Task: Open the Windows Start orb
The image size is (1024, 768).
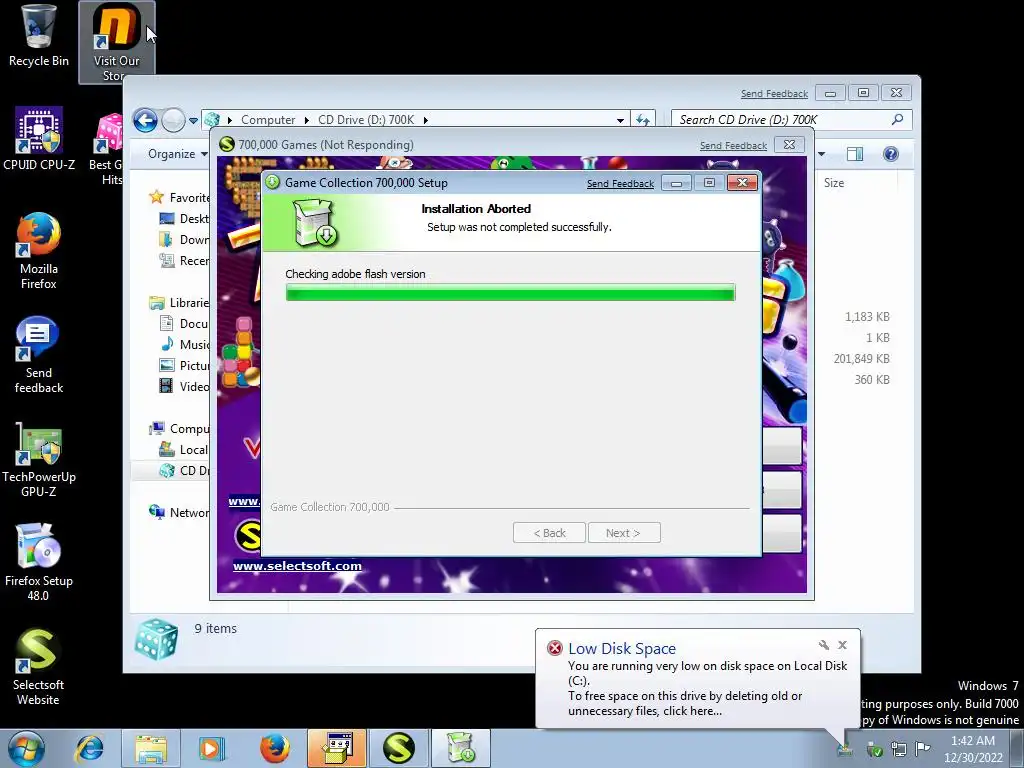Action: click(x=26, y=748)
